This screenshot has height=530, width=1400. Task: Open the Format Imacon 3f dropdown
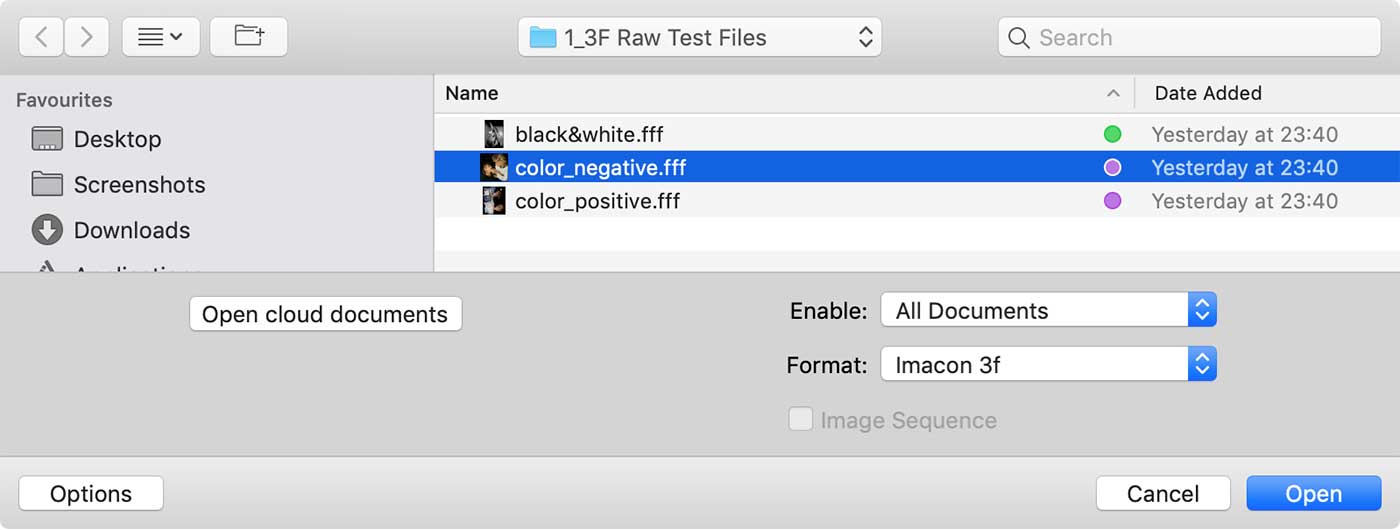1048,365
